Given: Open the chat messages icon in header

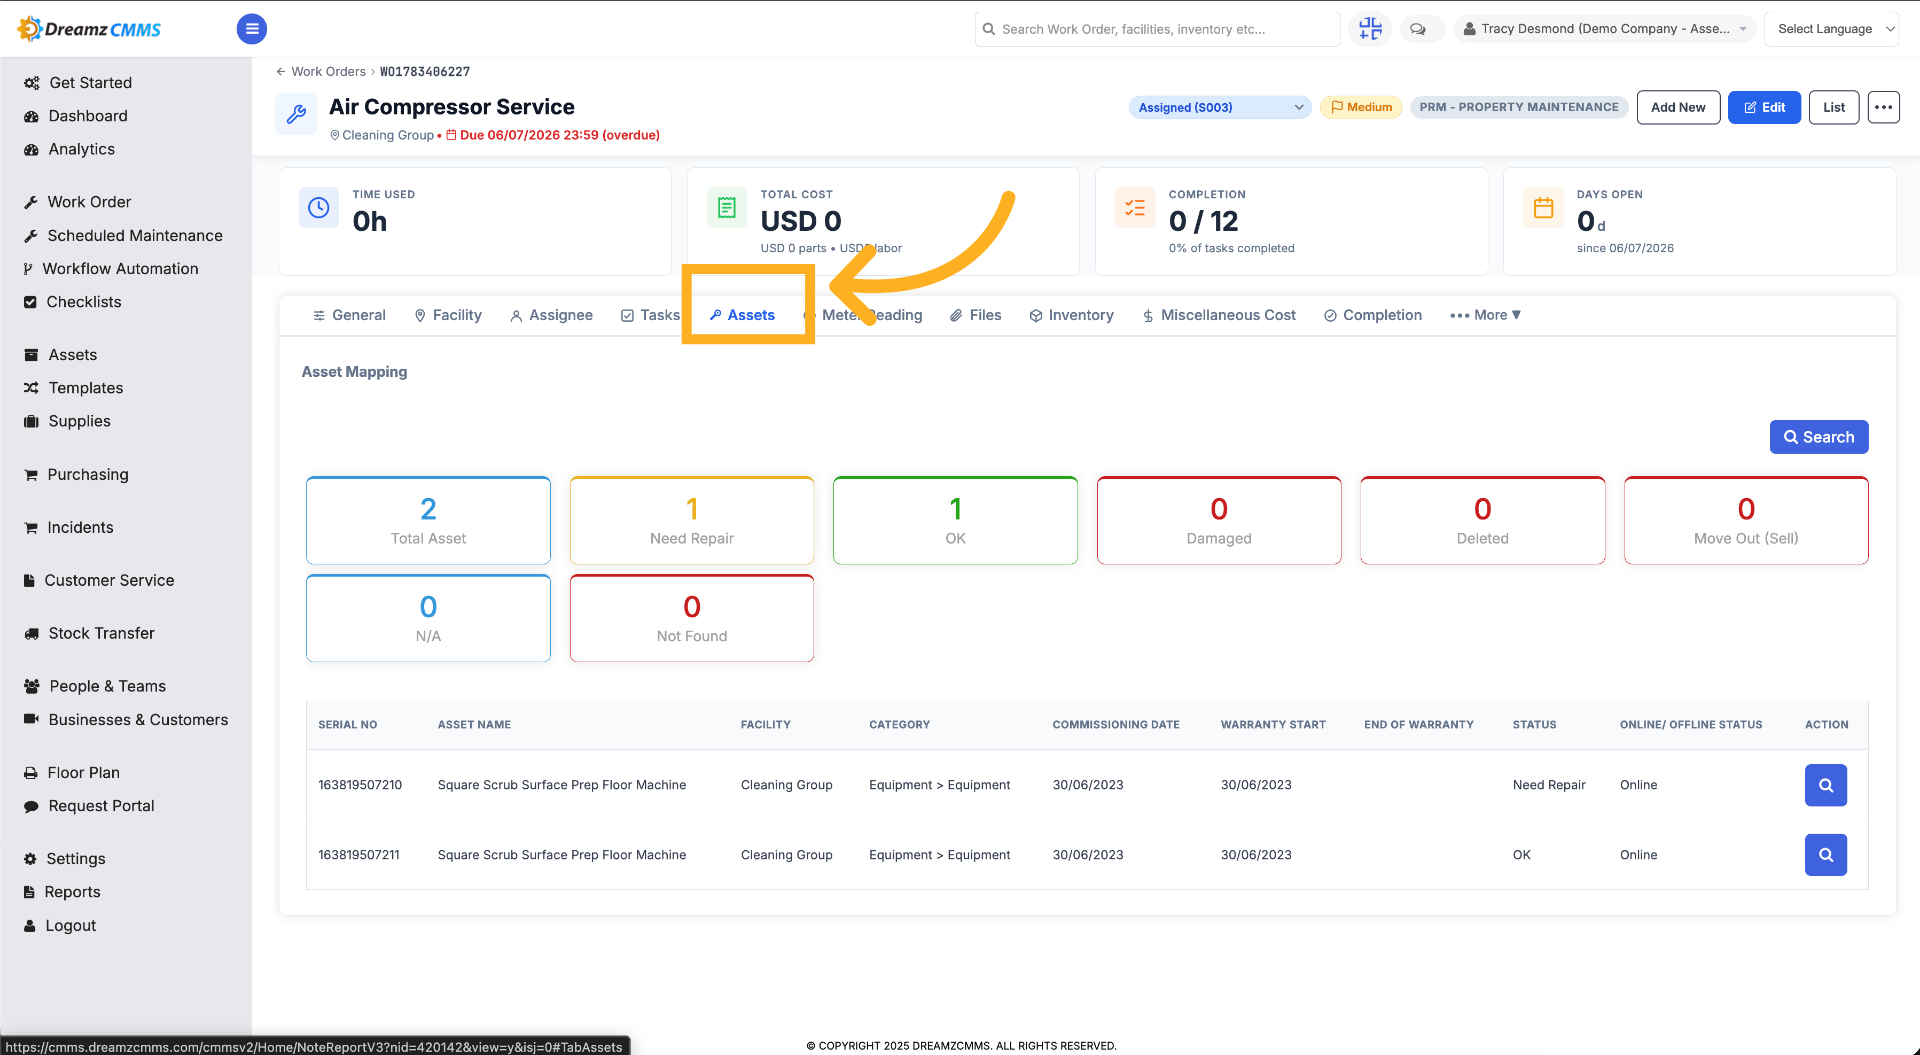Looking at the screenshot, I should tap(1418, 29).
